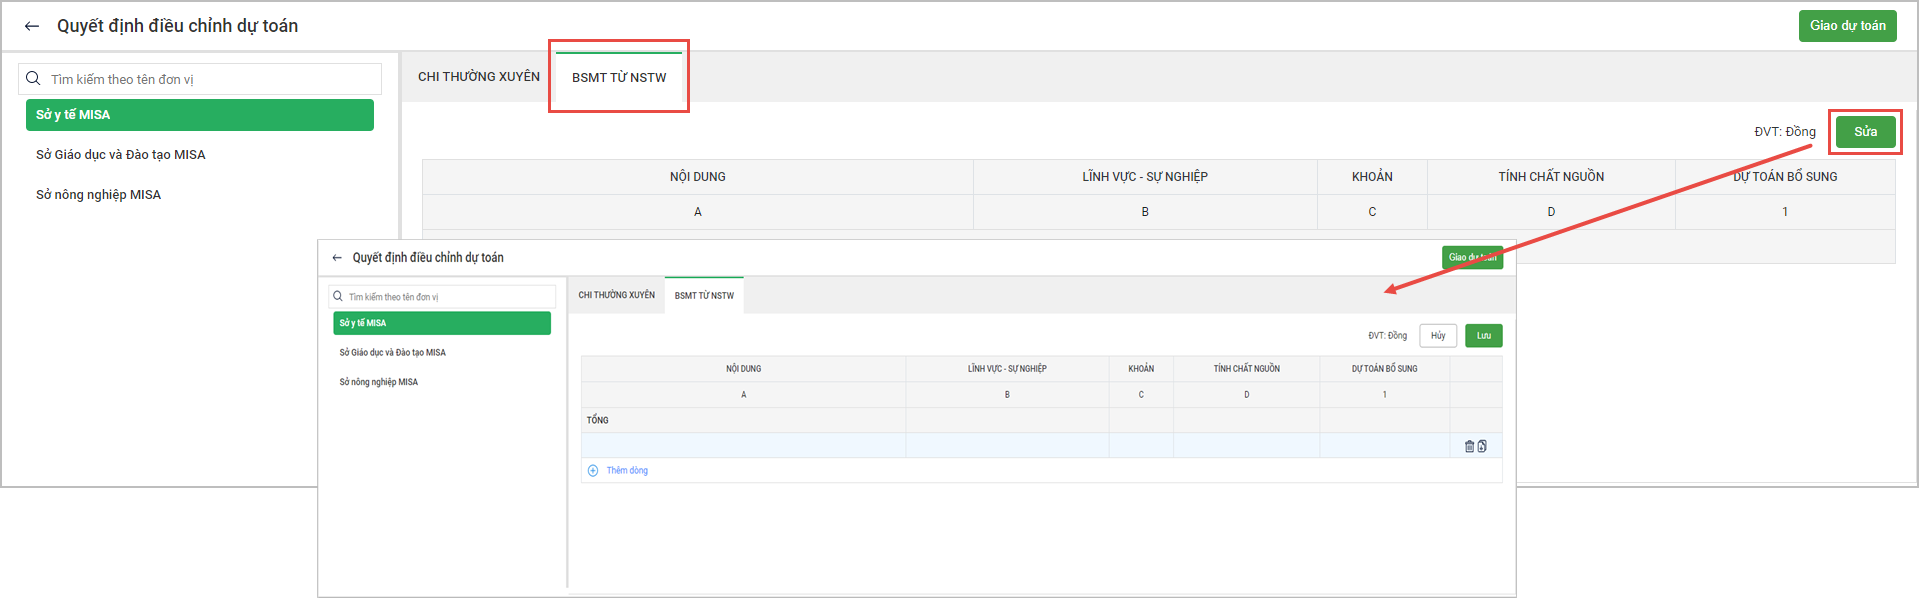Cancel editing with the Hủy button
The height and width of the screenshot is (606, 1919).
click(x=1437, y=336)
